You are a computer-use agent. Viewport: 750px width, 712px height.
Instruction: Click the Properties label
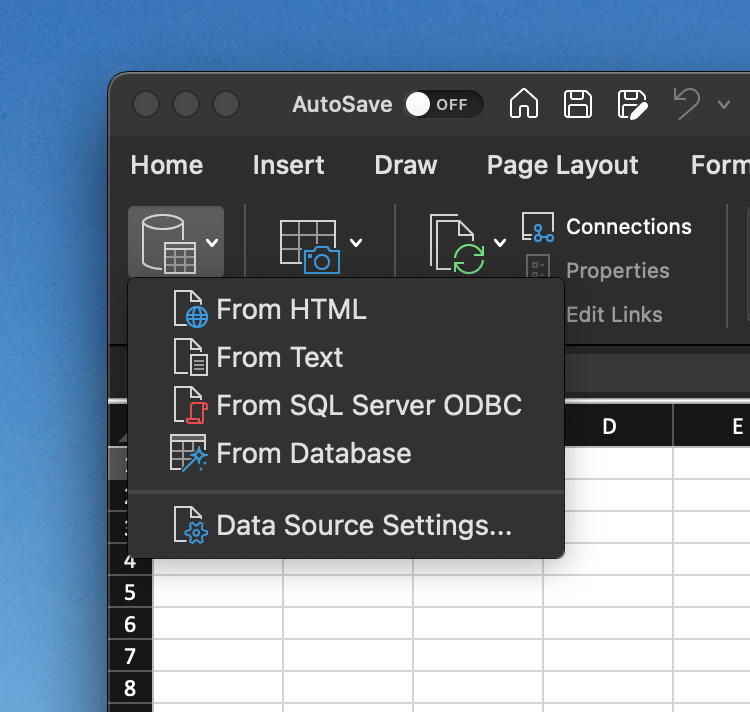(618, 271)
